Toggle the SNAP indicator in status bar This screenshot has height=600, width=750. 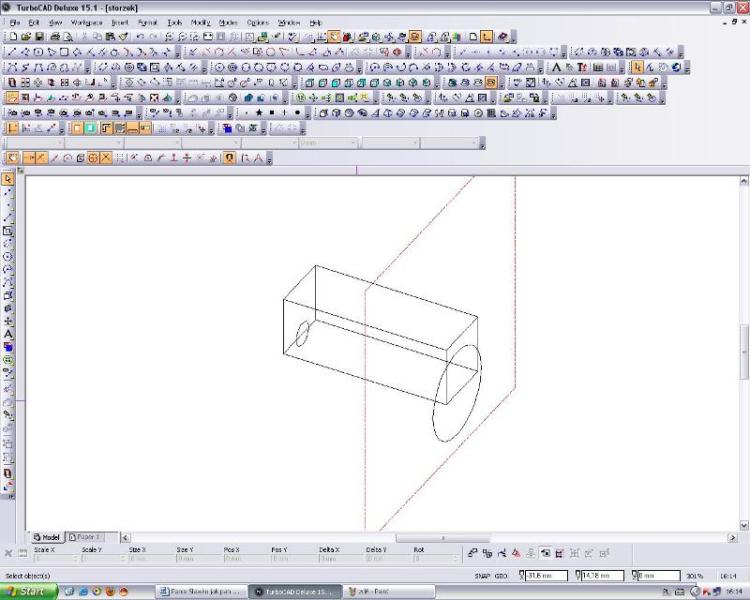(x=480, y=577)
